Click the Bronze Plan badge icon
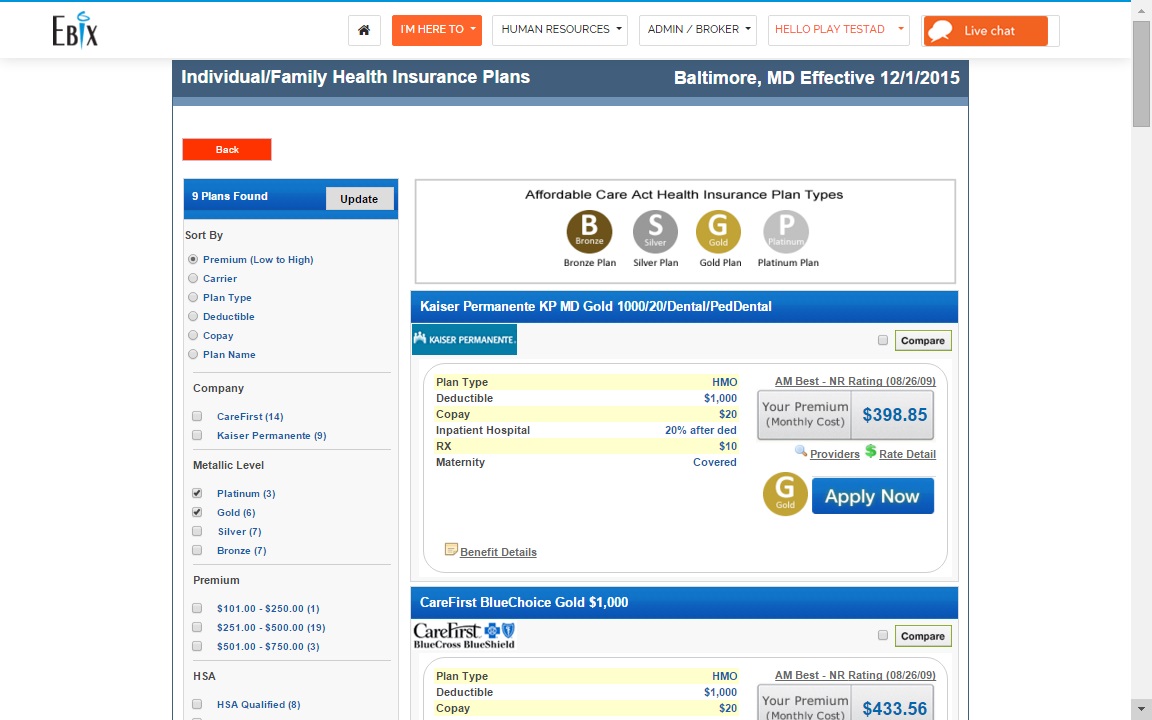The image size is (1152, 720). click(x=589, y=232)
